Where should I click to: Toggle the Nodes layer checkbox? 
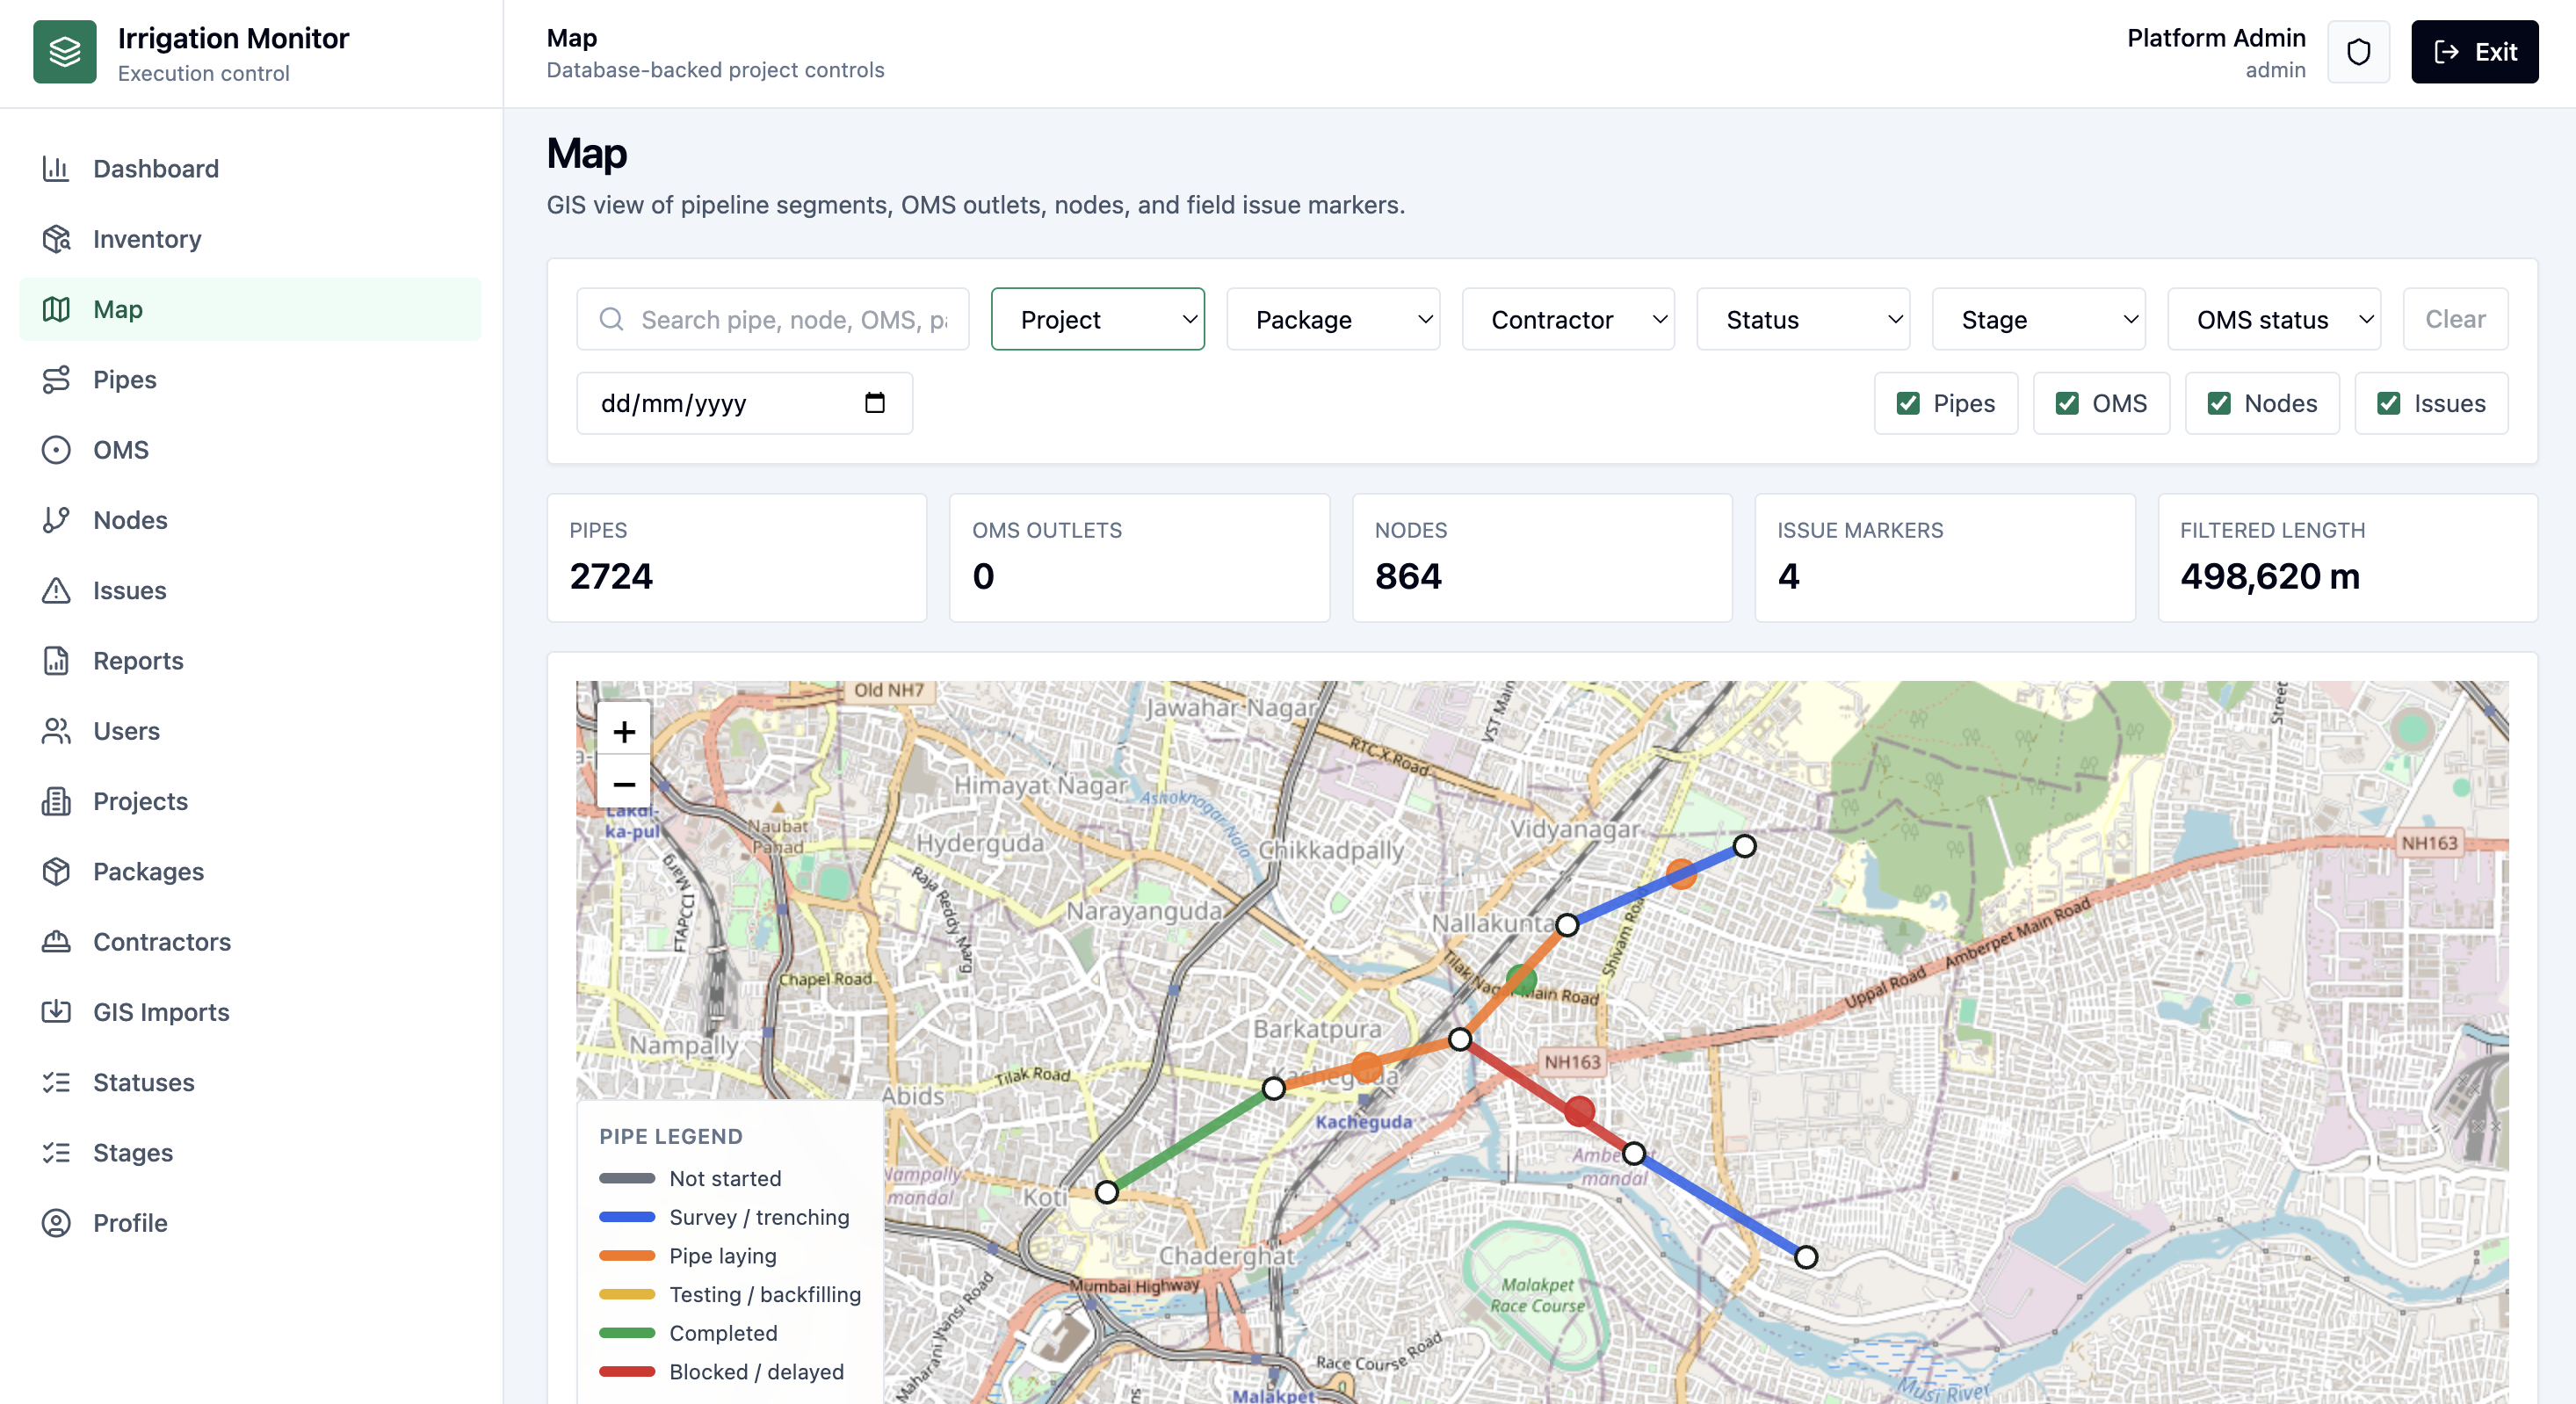pyautogui.click(x=2218, y=403)
